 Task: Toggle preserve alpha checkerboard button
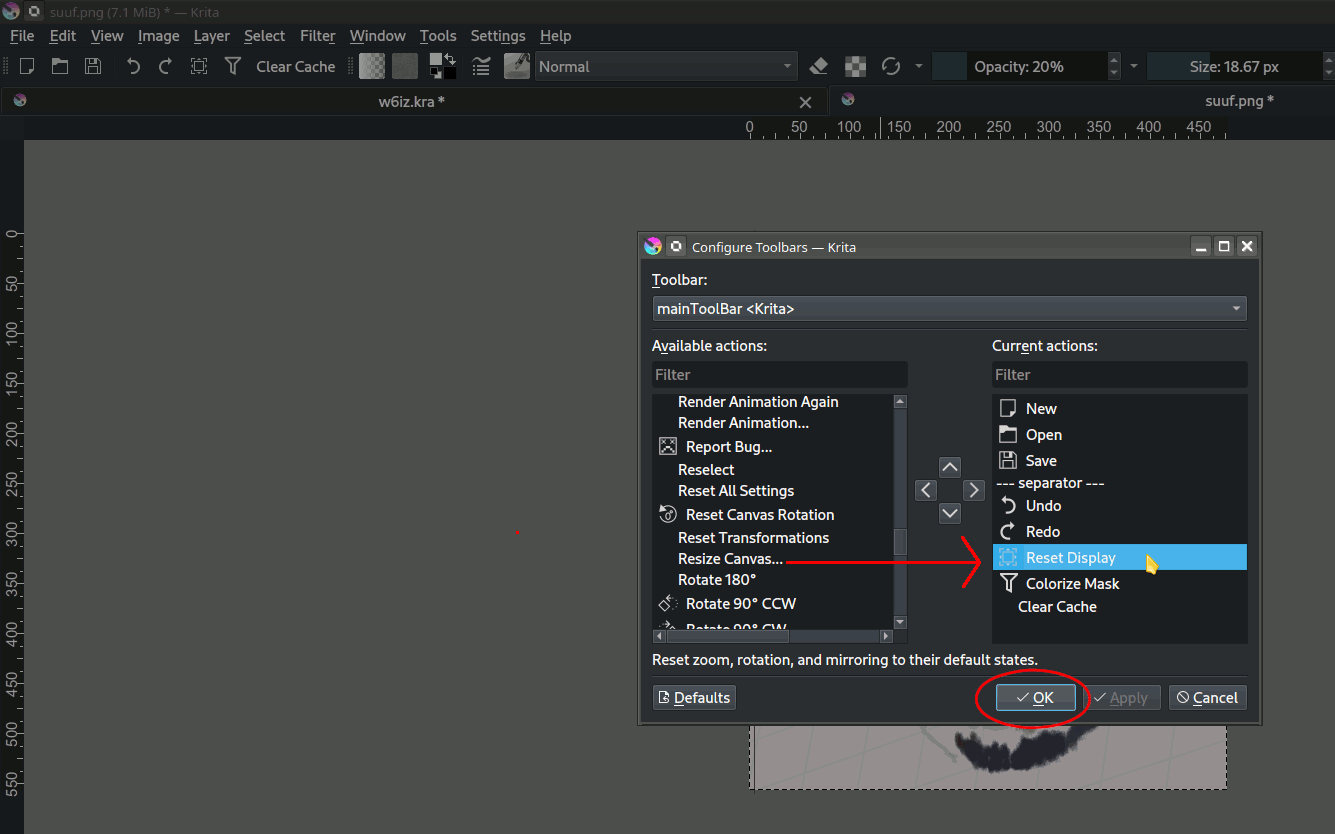tap(855, 66)
